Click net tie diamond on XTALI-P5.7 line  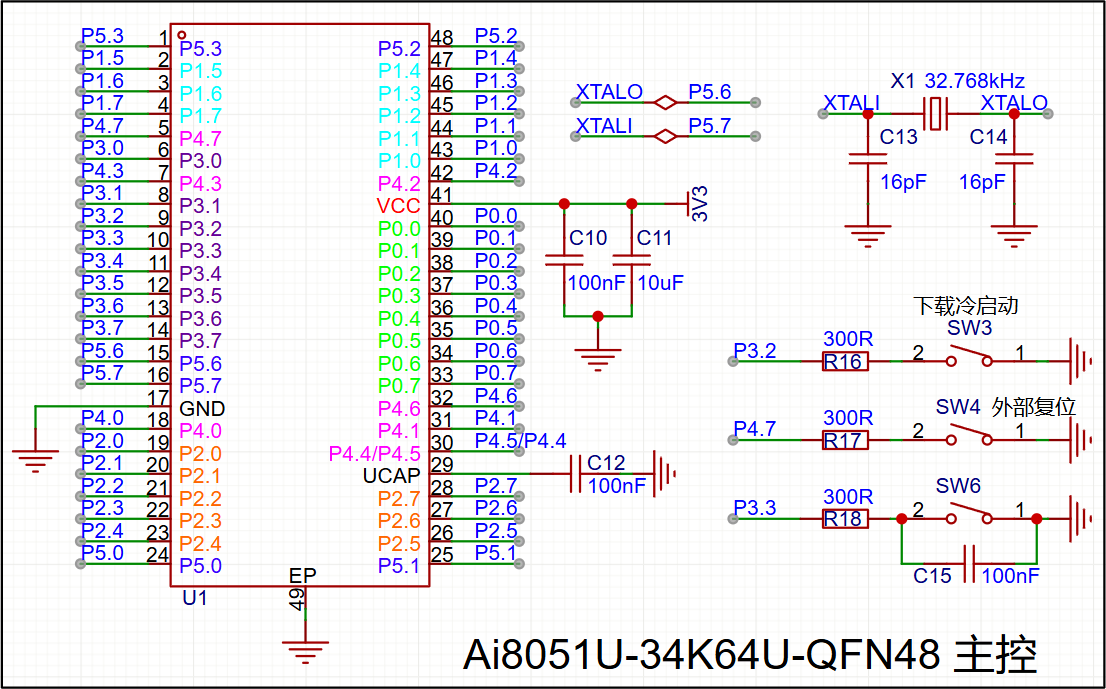665,136
